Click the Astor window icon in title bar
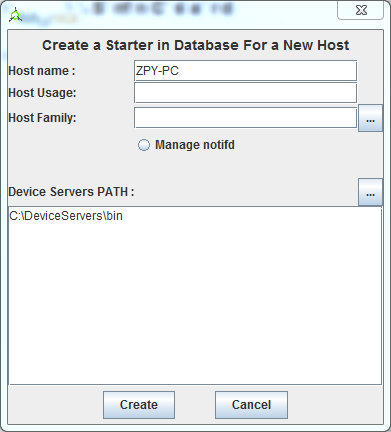The width and height of the screenshot is (391, 432). (15, 16)
